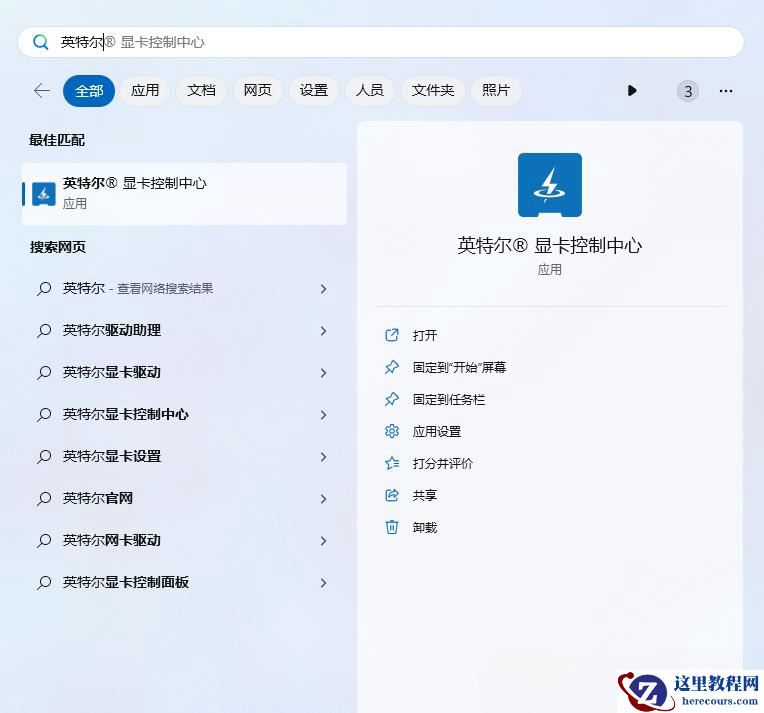764x713 pixels.
Task: Switch to the 设置 filter tab
Action: click(x=313, y=91)
